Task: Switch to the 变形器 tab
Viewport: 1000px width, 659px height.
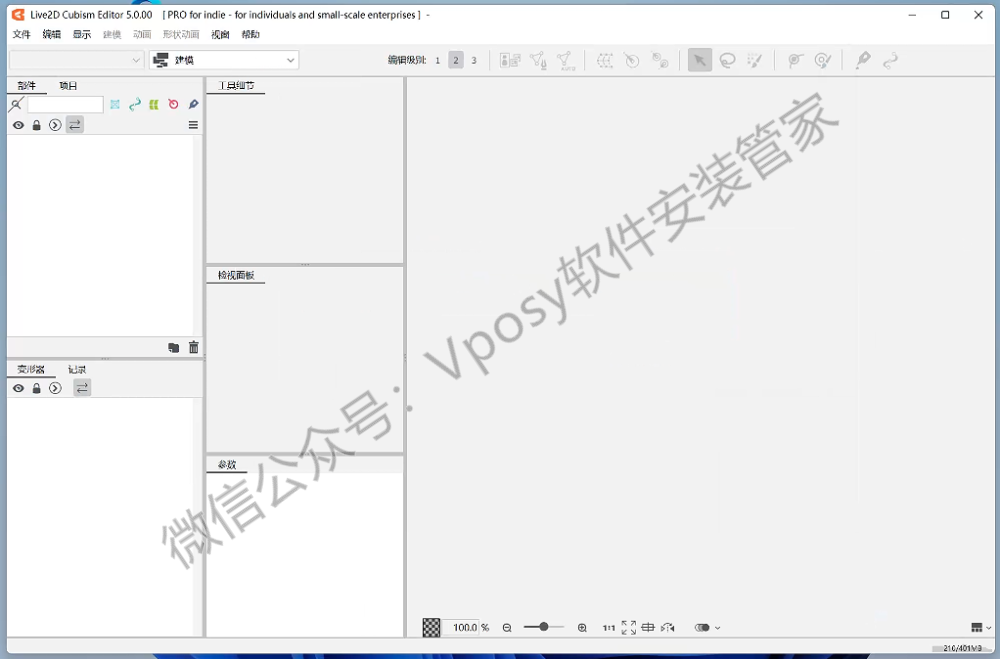Action: click(x=31, y=369)
